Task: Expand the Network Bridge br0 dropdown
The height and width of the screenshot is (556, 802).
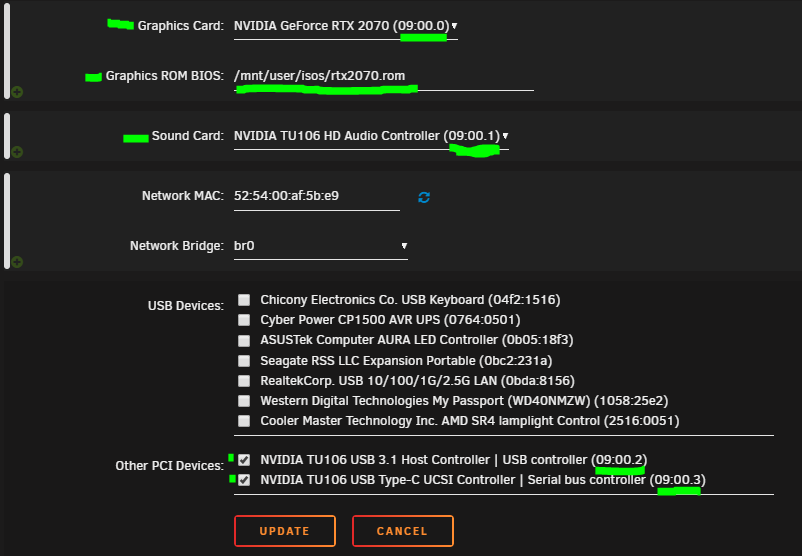Action: coord(321,246)
